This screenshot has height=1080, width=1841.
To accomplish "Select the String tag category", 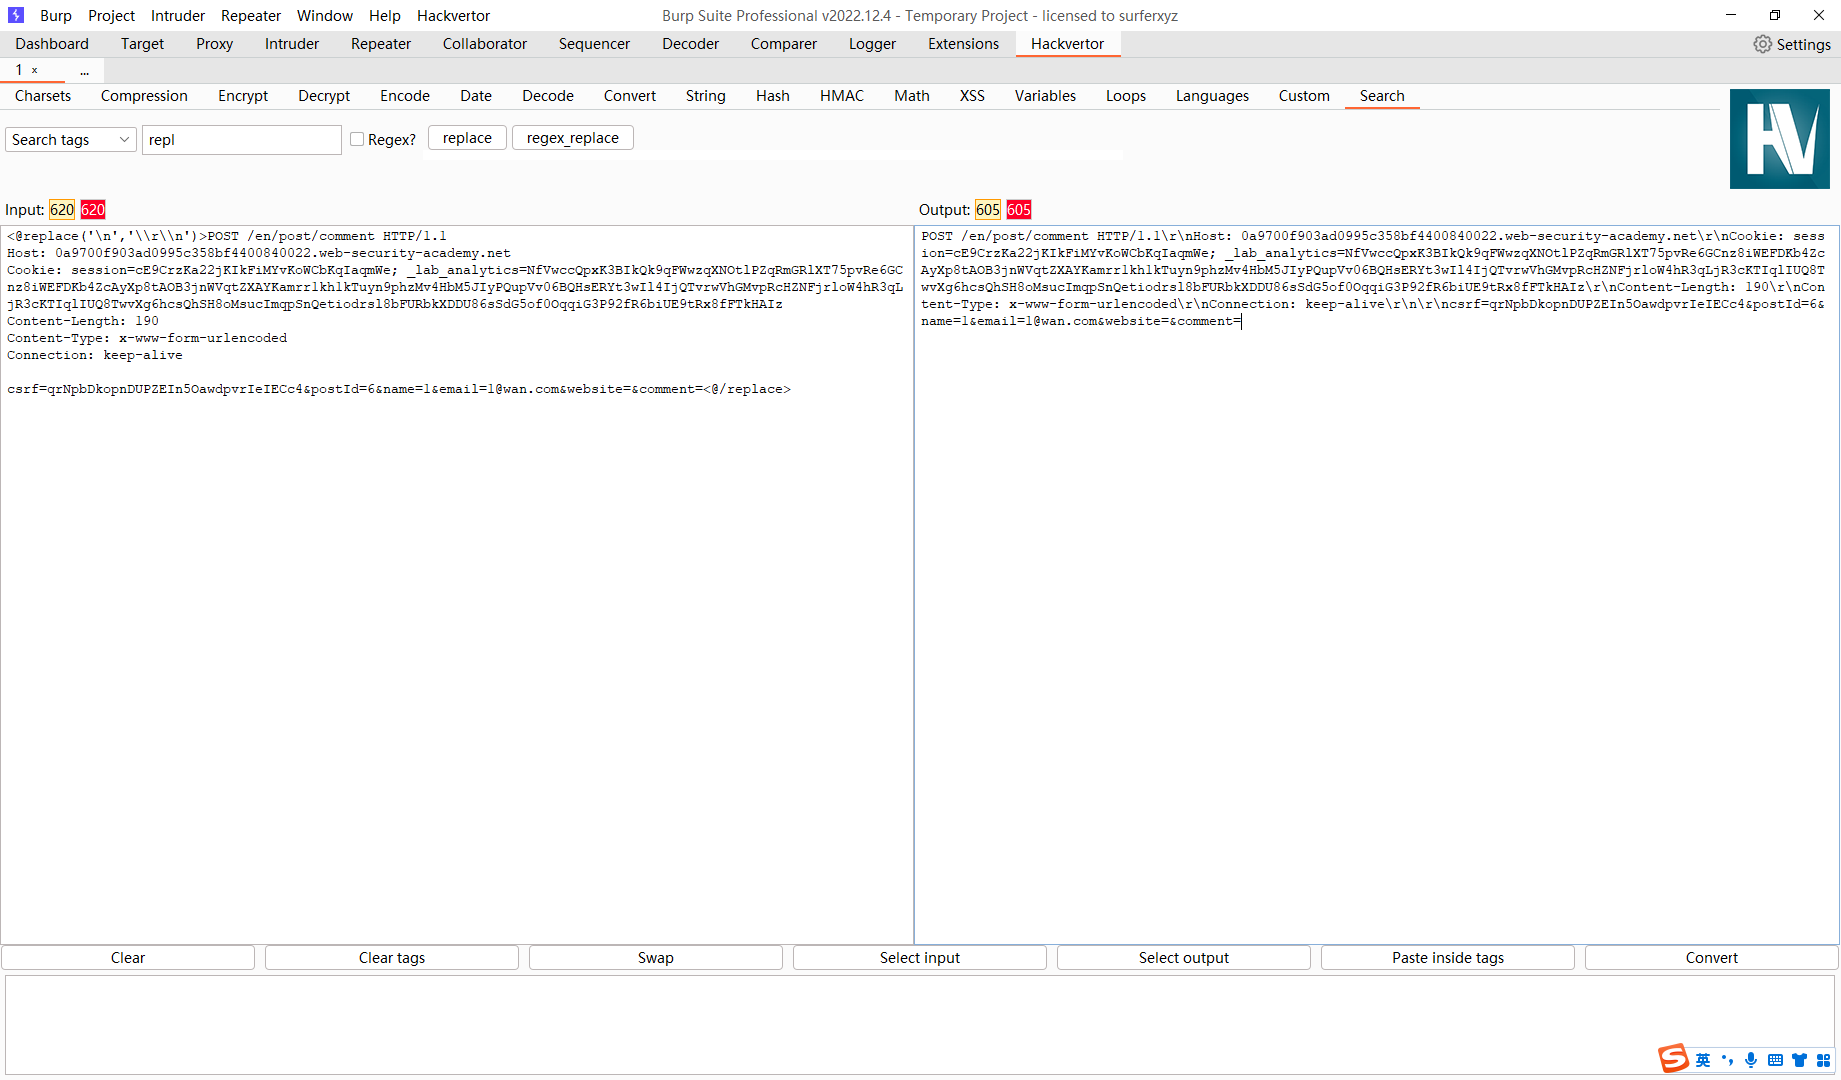I will pos(706,96).
